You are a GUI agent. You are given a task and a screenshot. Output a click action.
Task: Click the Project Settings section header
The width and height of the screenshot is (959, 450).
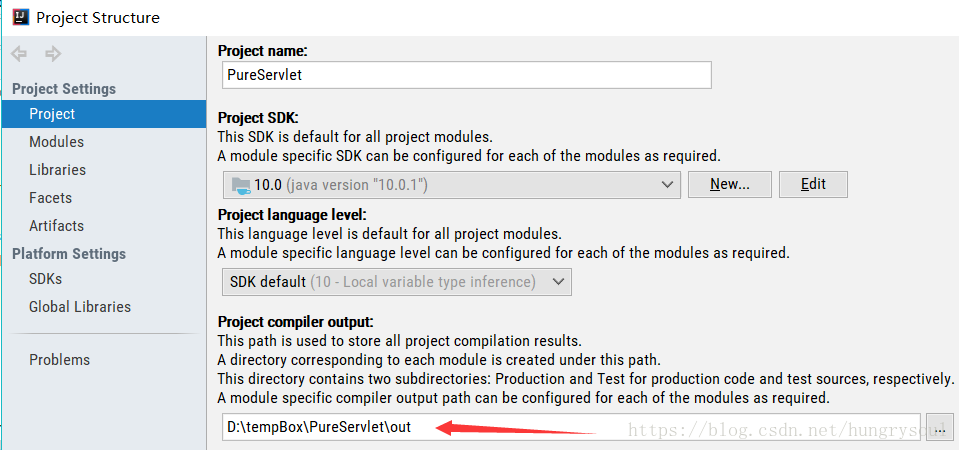point(64,89)
